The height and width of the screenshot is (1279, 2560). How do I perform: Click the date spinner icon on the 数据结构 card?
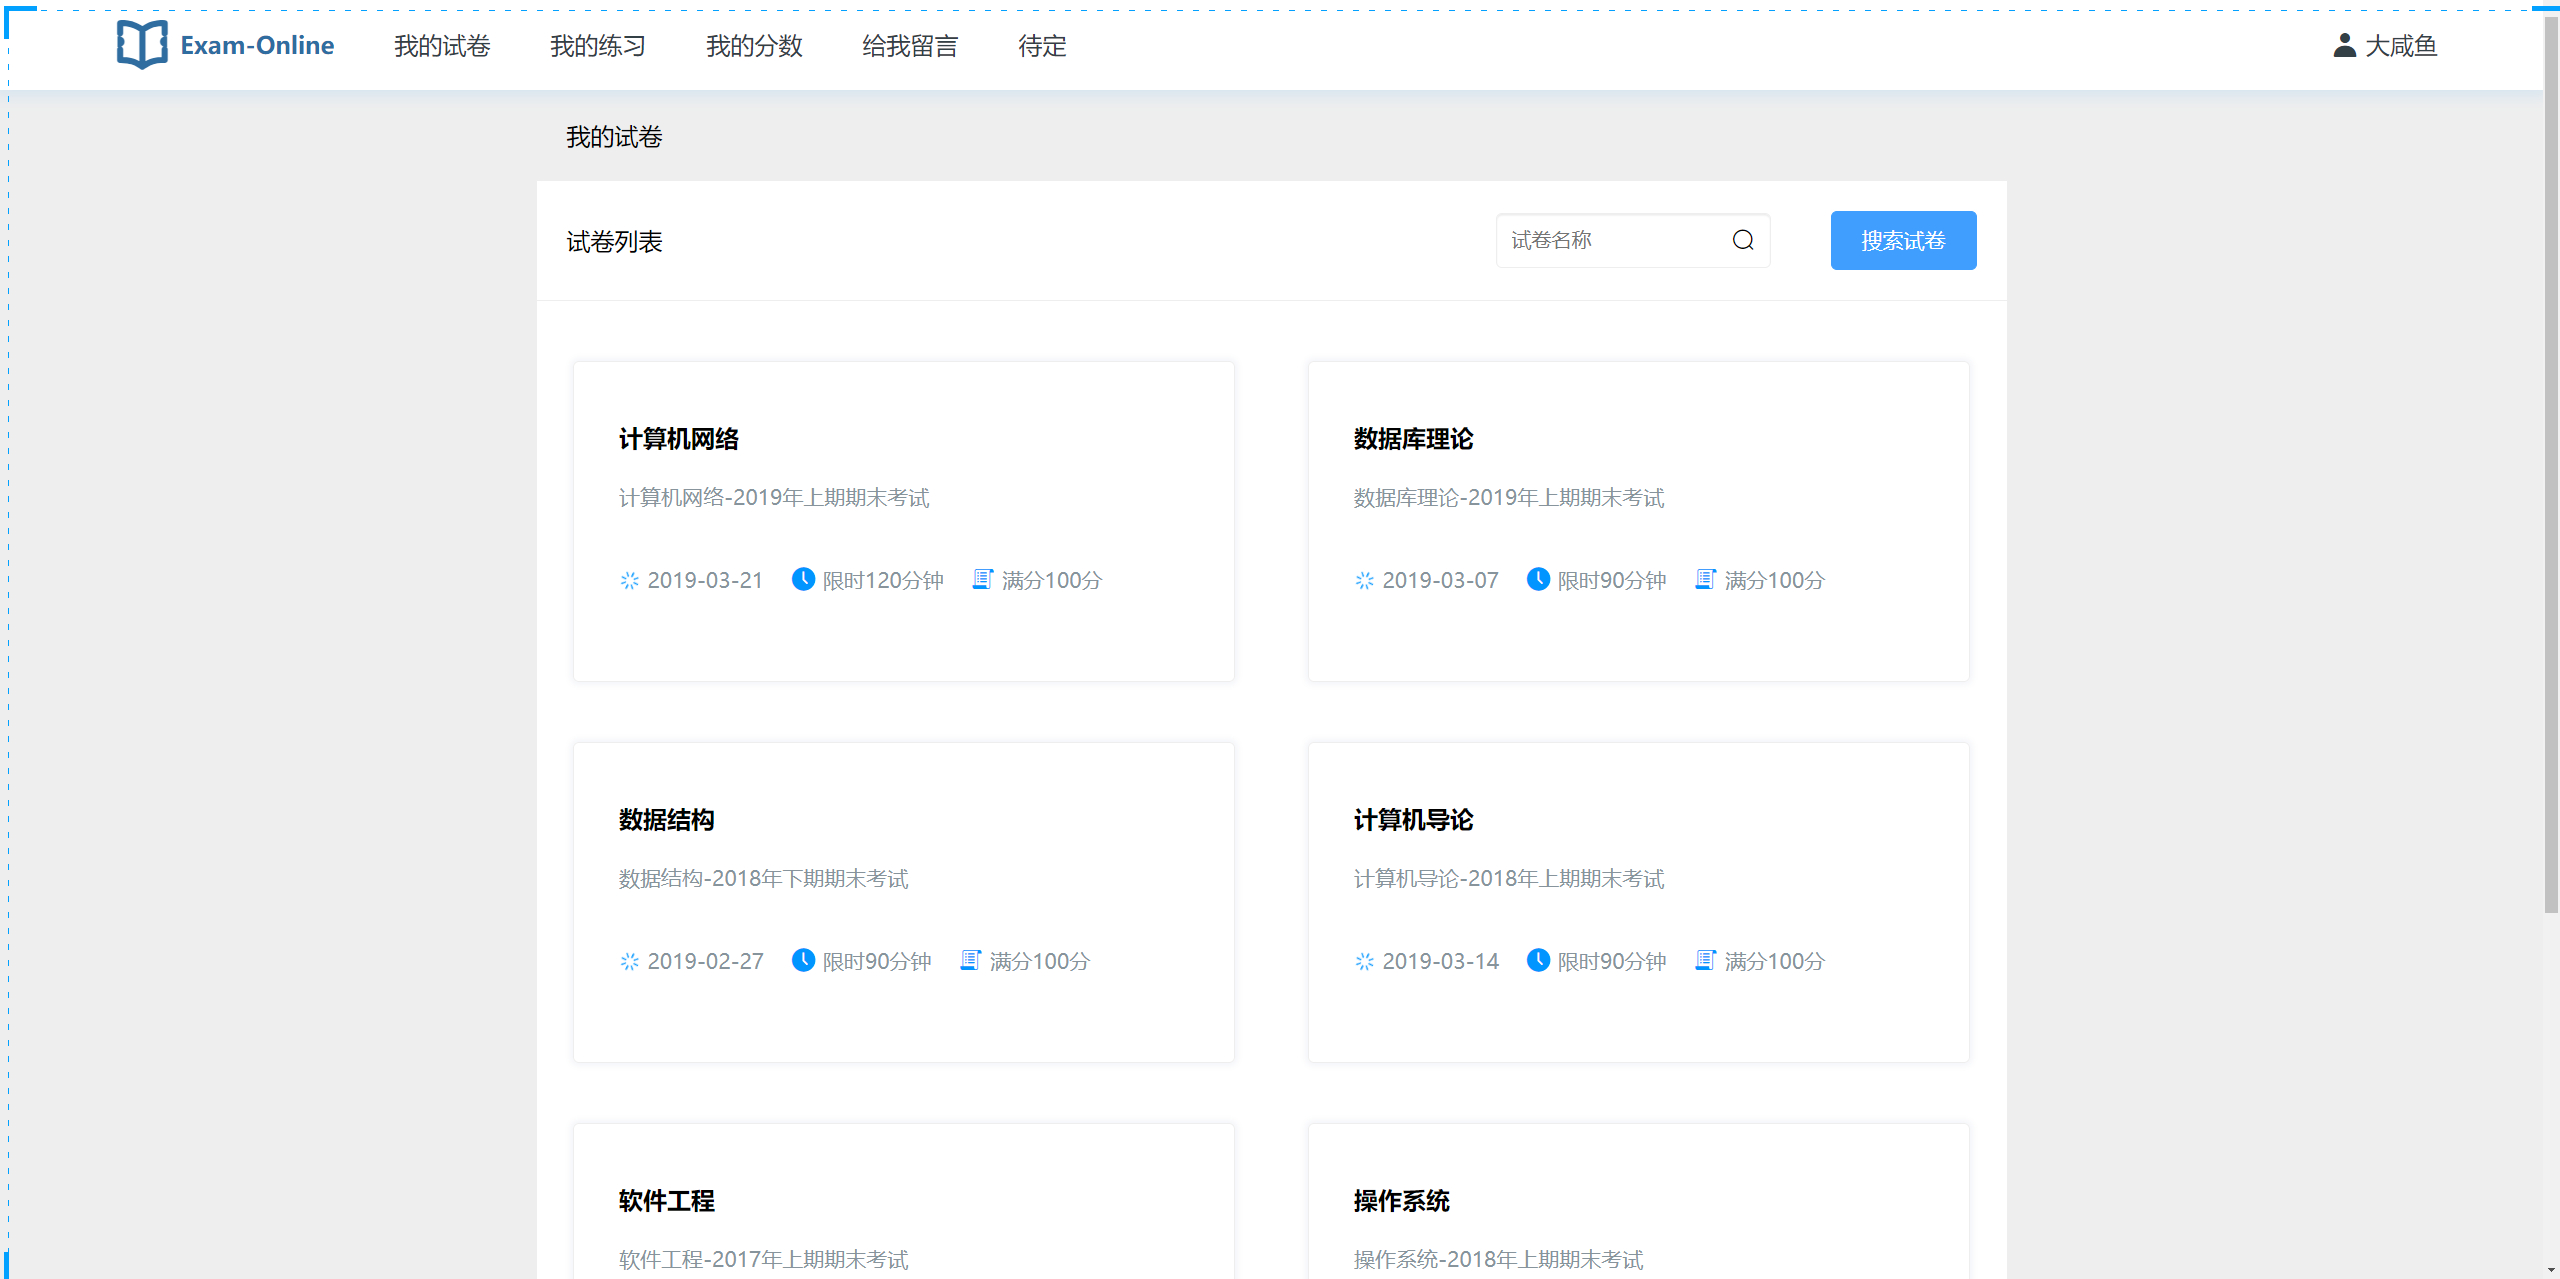tap(628, 961)
